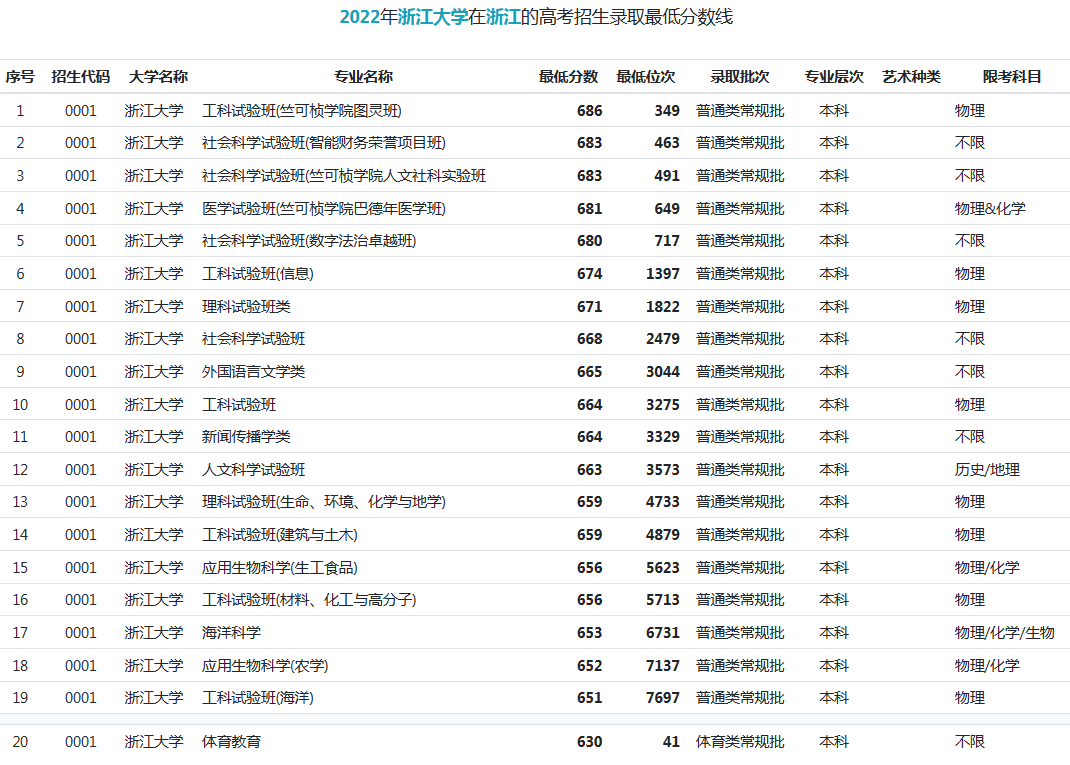Select major 海洋科学
The image size is (1070, 765).
(x=231, y=633)
